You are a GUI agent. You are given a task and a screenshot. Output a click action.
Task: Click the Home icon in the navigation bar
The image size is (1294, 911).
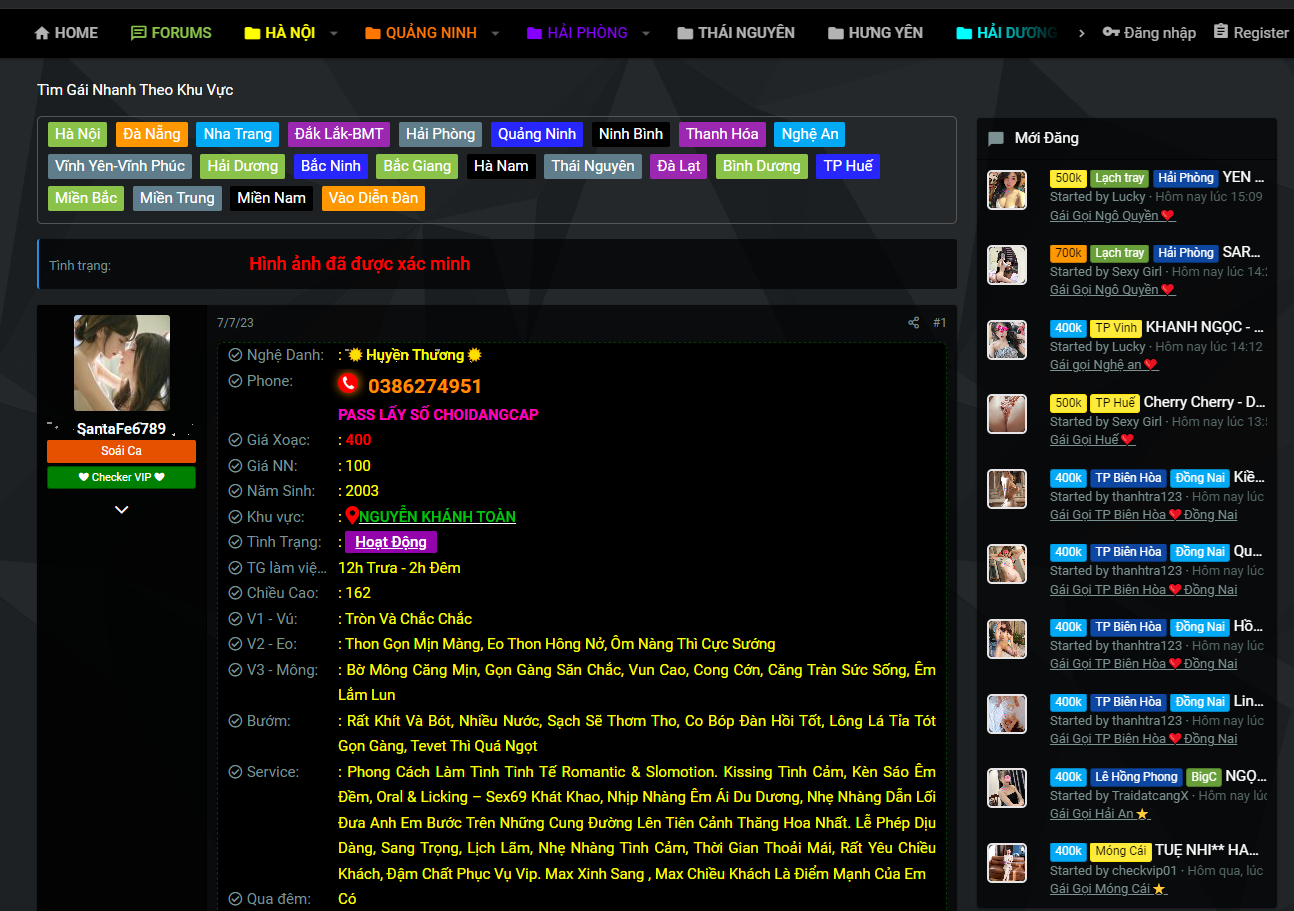(x=42, y=33)
